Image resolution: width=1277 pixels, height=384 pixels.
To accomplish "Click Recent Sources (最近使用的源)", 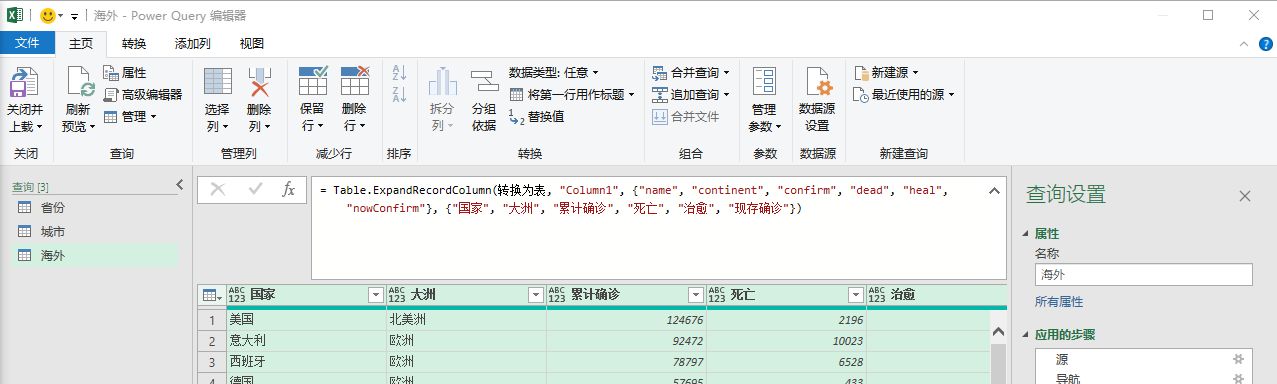I will [x=905, y=94].
